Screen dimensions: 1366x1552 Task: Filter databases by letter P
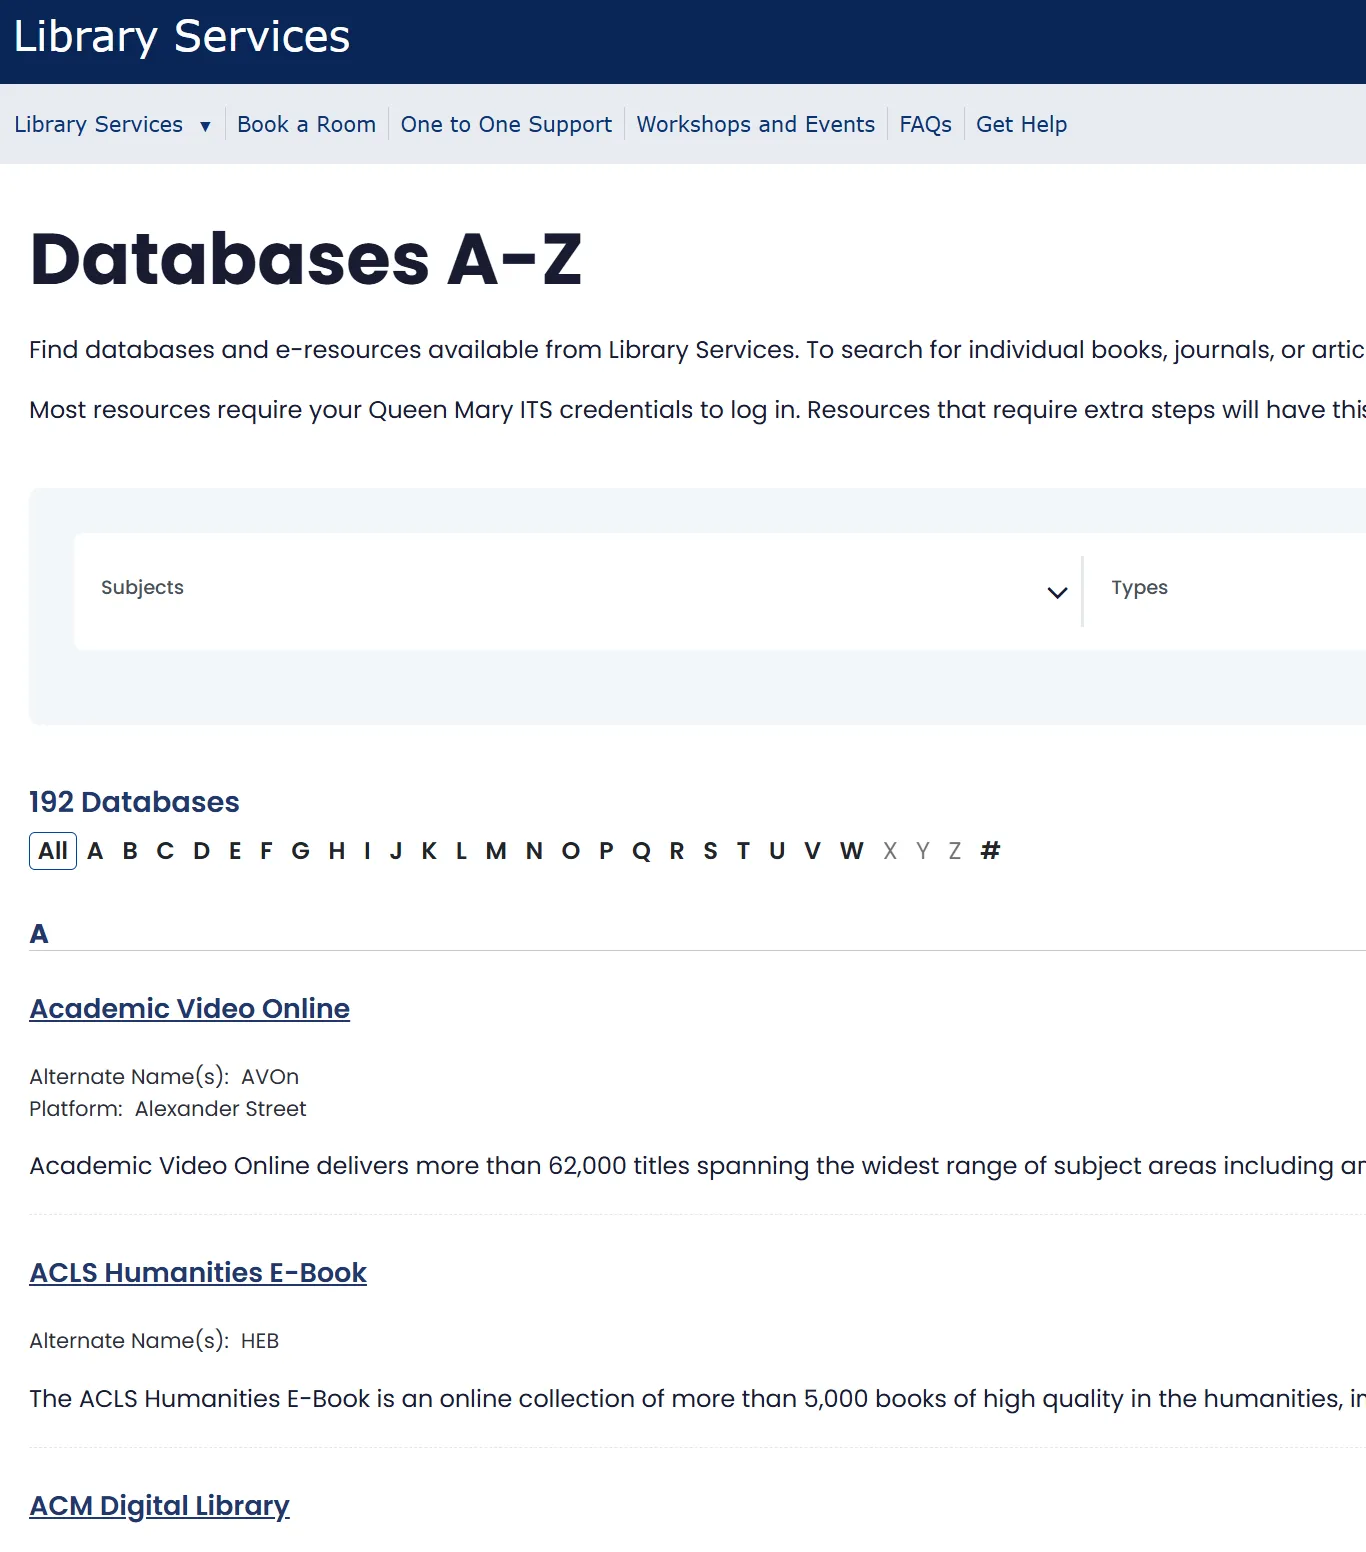[606, 851]
